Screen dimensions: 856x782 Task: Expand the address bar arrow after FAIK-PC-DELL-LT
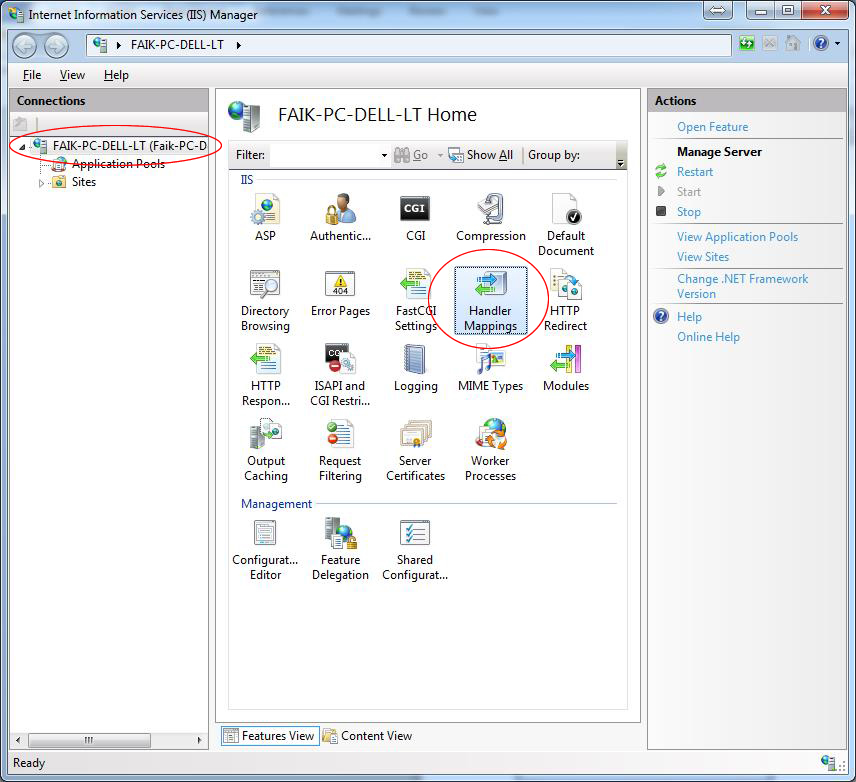coord(239,45)
